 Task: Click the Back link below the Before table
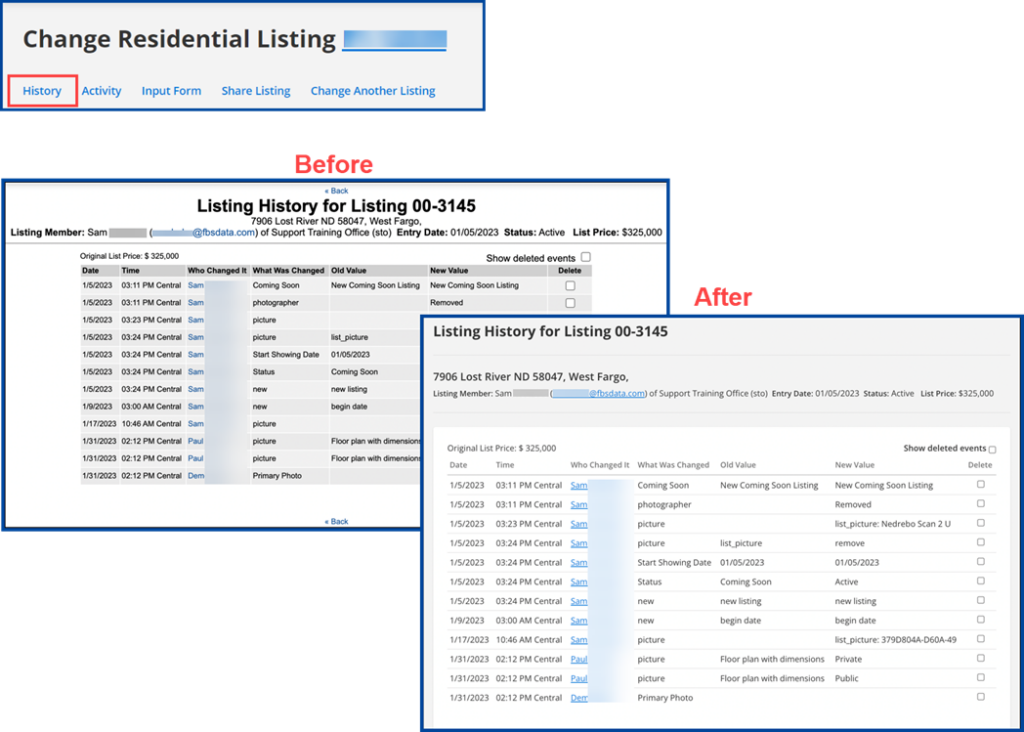pos(336,520)
